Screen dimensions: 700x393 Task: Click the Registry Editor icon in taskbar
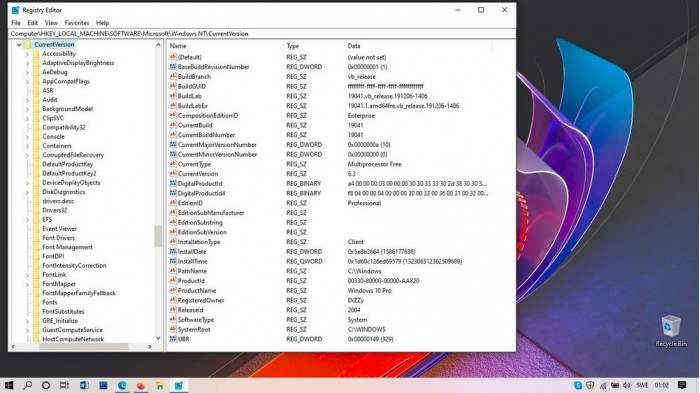pos(179,385)
